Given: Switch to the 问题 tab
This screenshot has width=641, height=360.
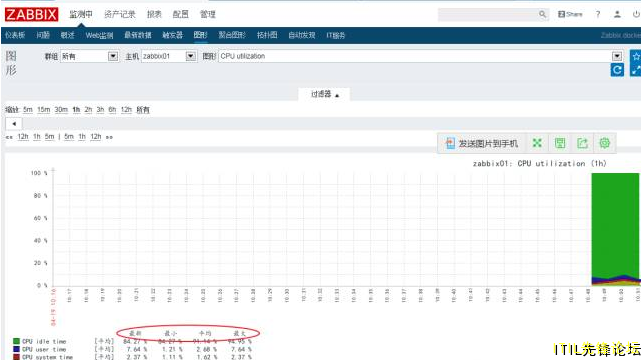Looking at the screenshot, I should [x=43, y=35].
